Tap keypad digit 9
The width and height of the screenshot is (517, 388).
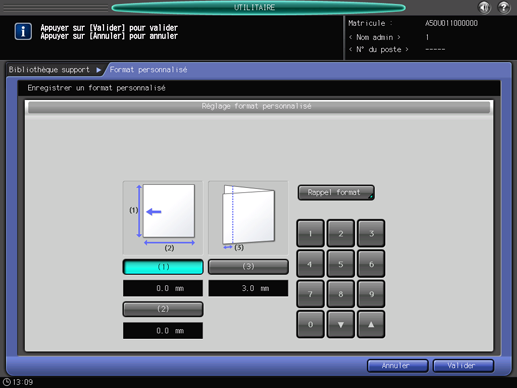(371, 294)
